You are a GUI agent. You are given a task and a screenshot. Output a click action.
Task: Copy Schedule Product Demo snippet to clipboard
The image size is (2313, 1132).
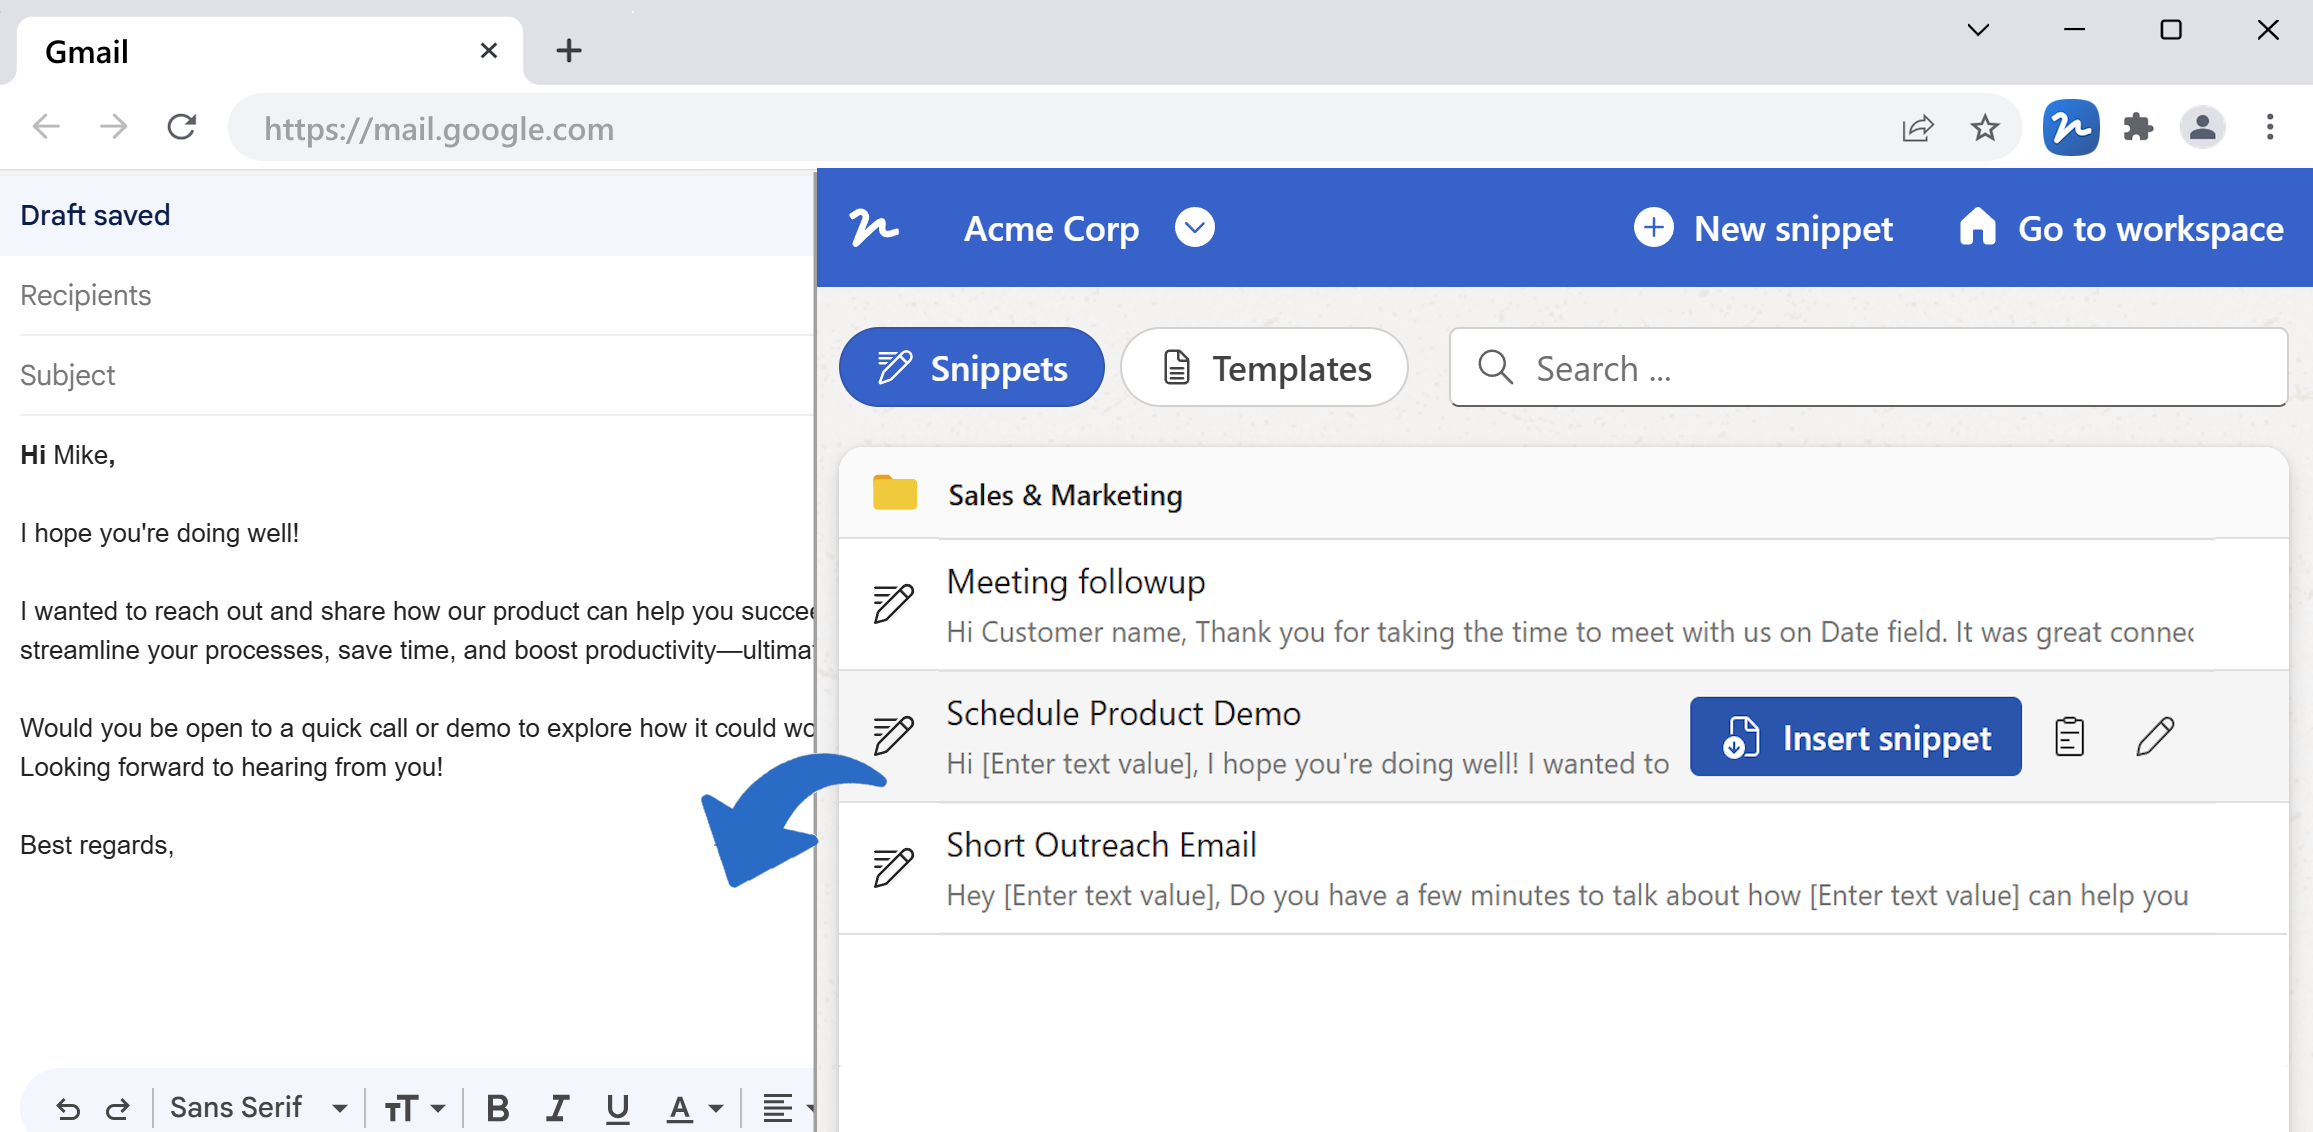[x=2069, y=738]
